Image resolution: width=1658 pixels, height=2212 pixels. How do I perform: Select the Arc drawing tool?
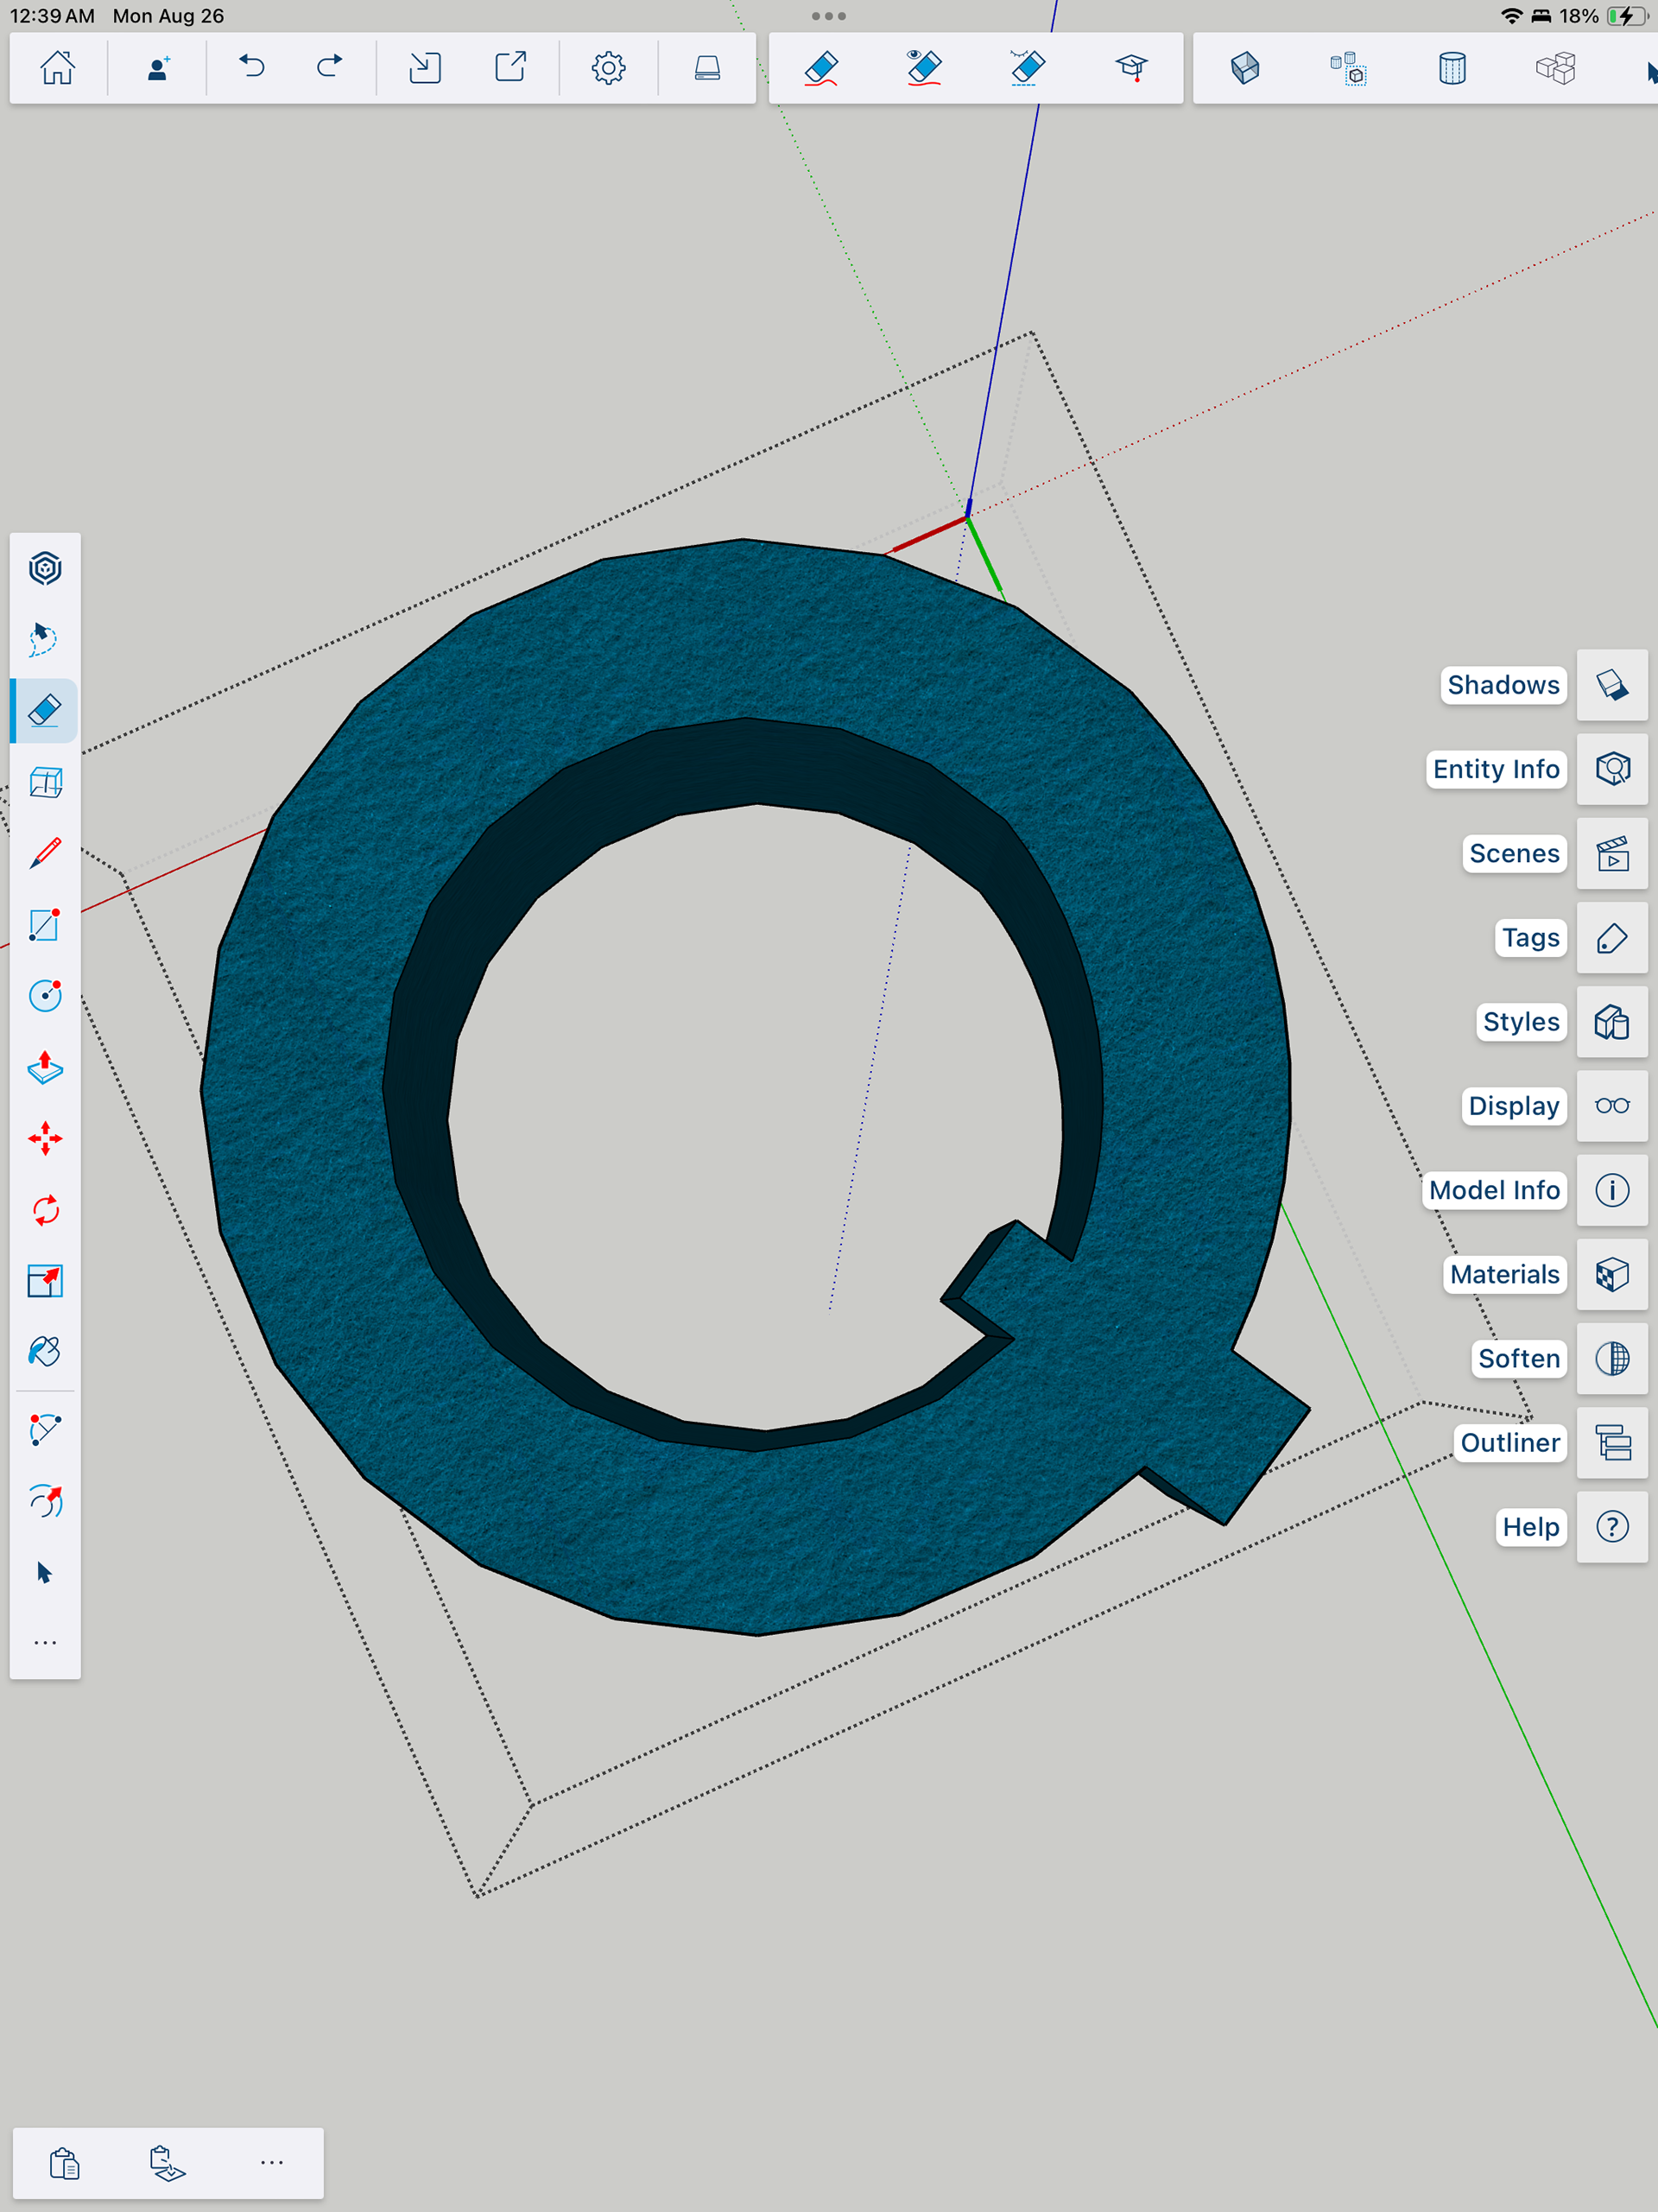(45, 1430)
